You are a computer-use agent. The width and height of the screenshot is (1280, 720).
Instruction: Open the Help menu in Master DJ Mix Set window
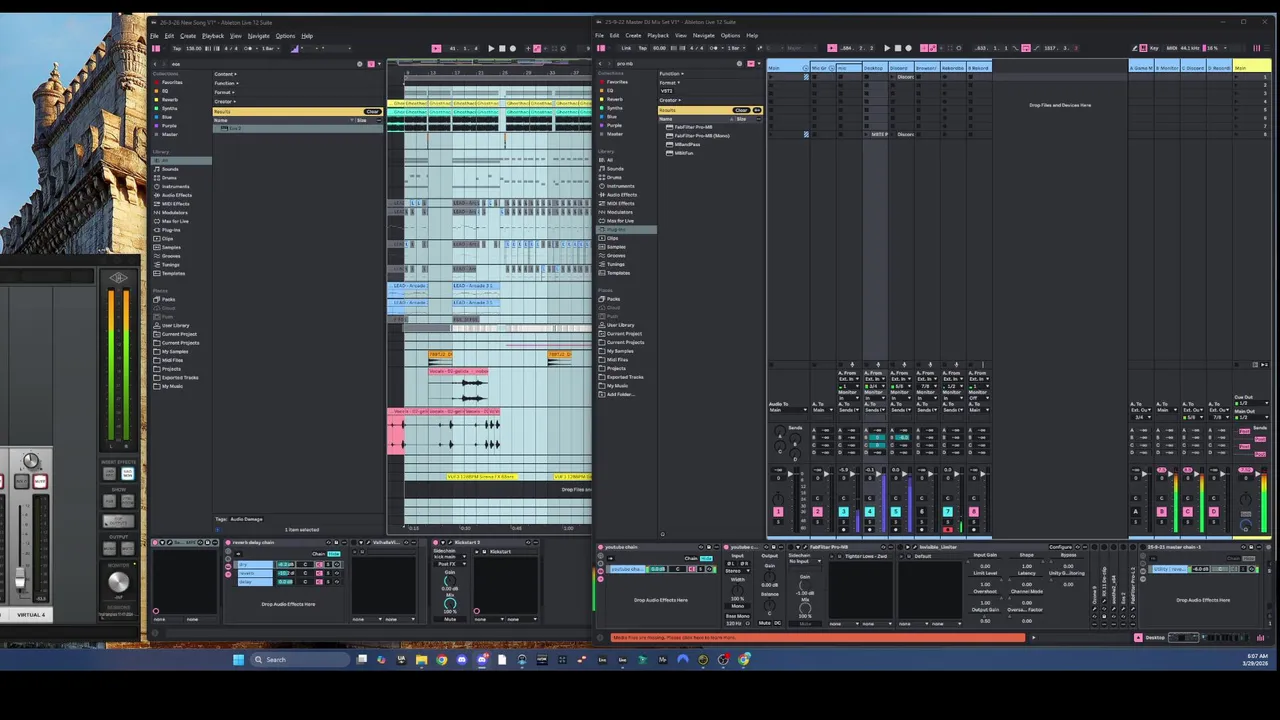752,36
